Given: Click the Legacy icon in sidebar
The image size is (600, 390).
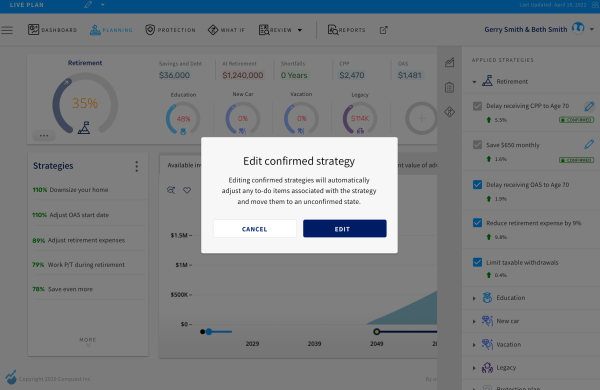Looking at the screenshot, I should (x=487, y=367).
